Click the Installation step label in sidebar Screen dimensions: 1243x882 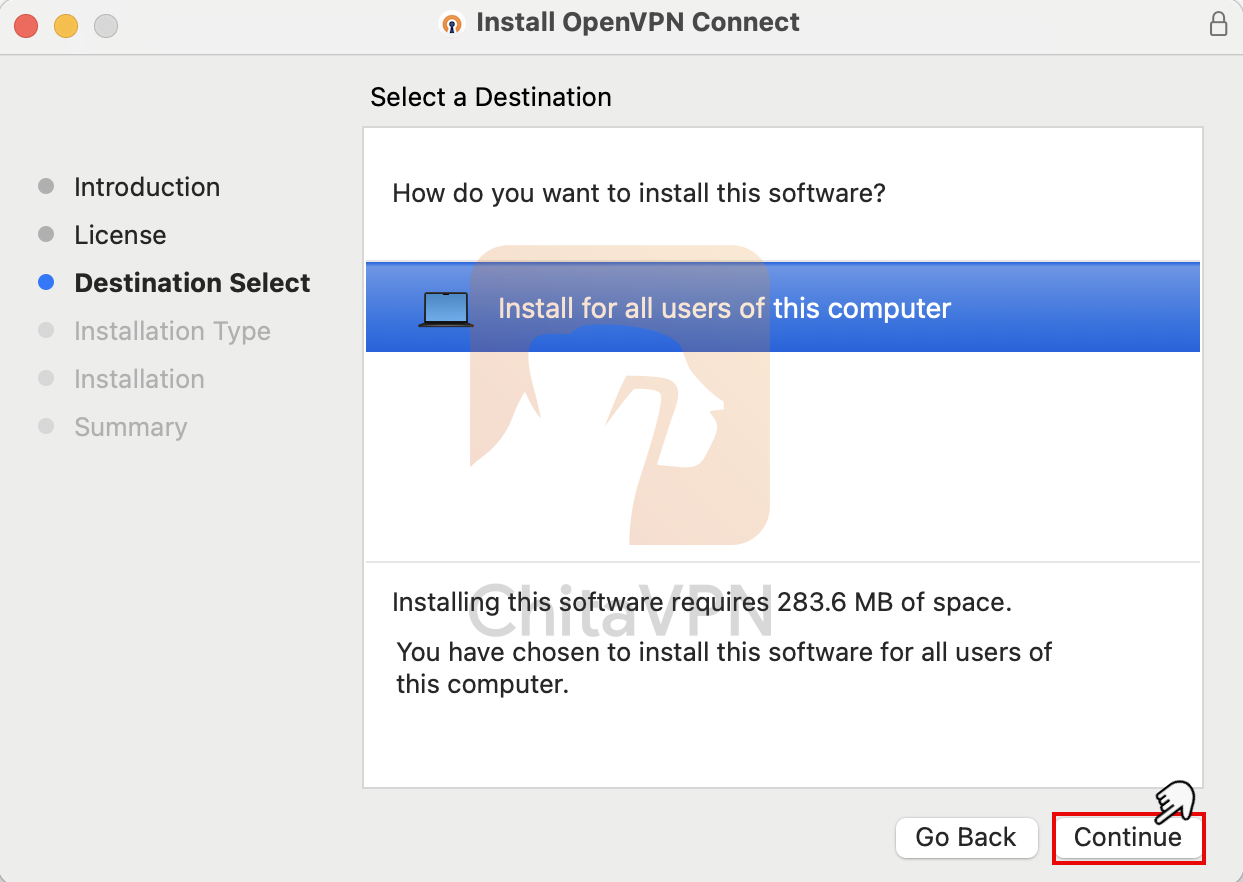139,379
